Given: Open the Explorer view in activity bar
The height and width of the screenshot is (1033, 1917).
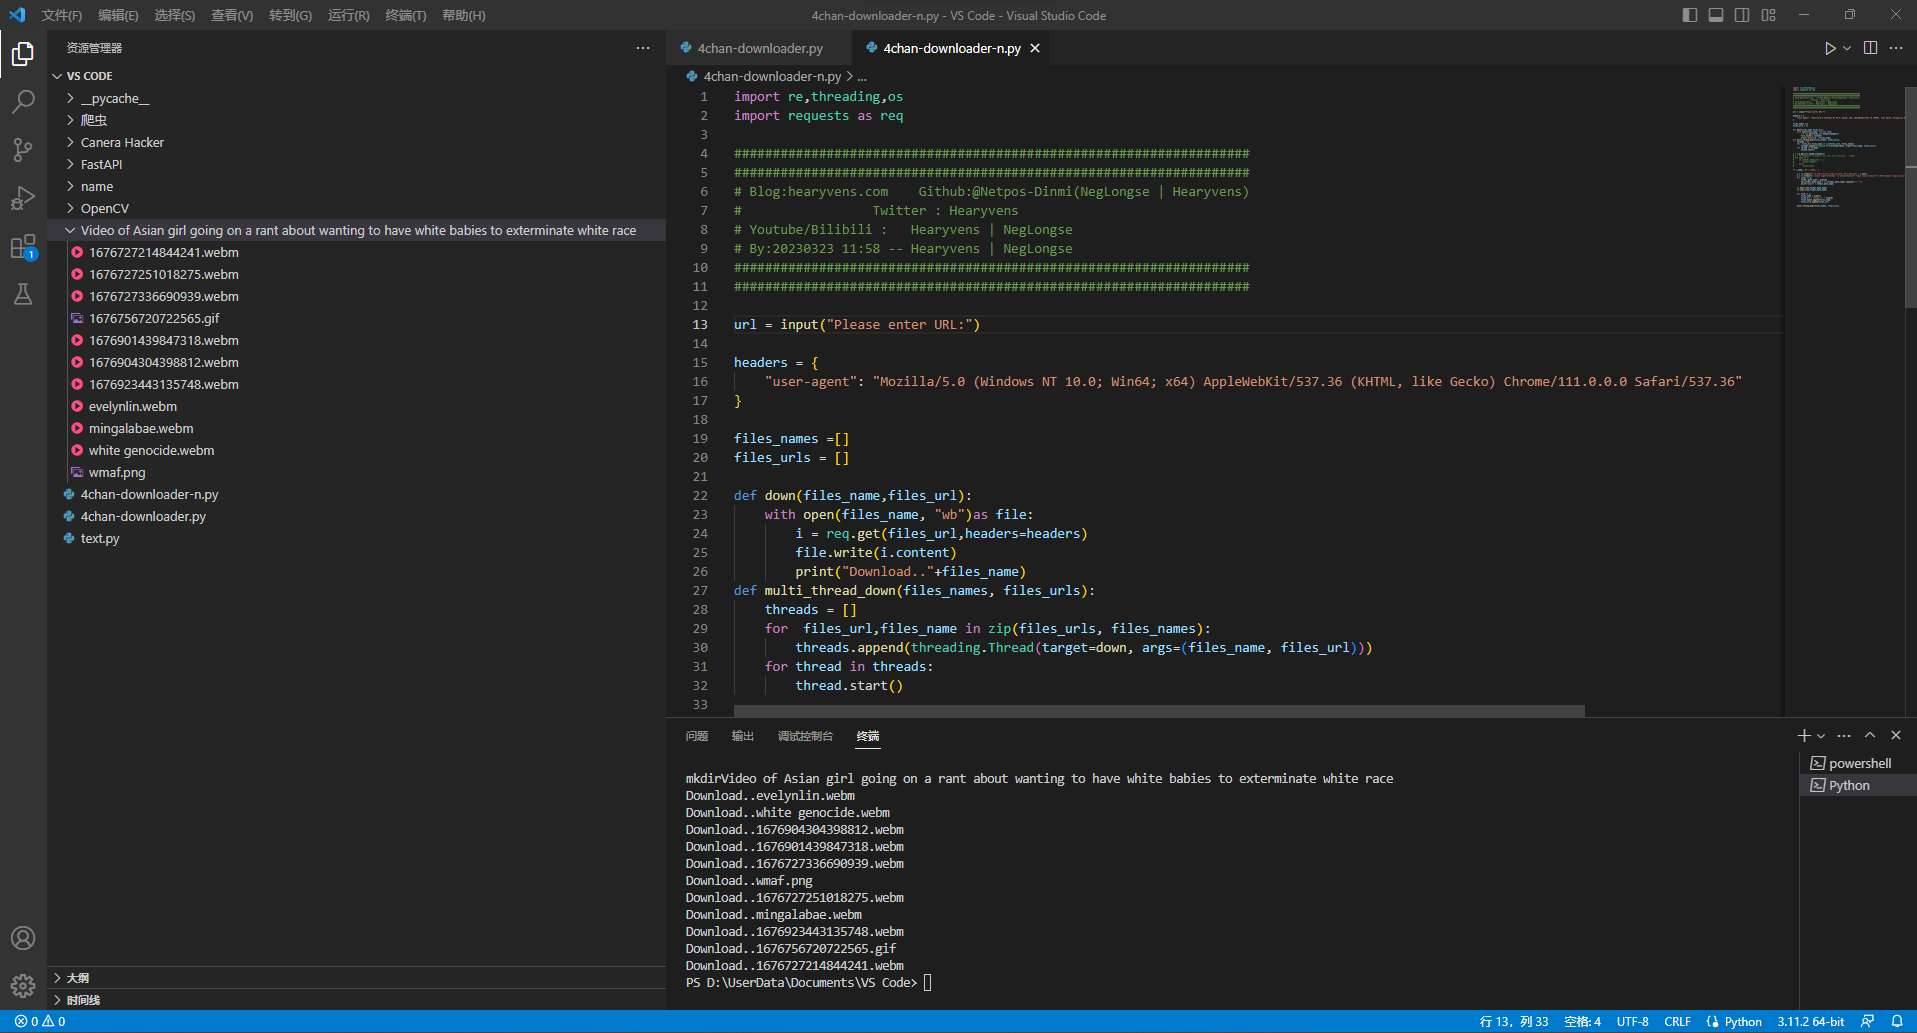Looking at the screenshot, I should (23, 53).
